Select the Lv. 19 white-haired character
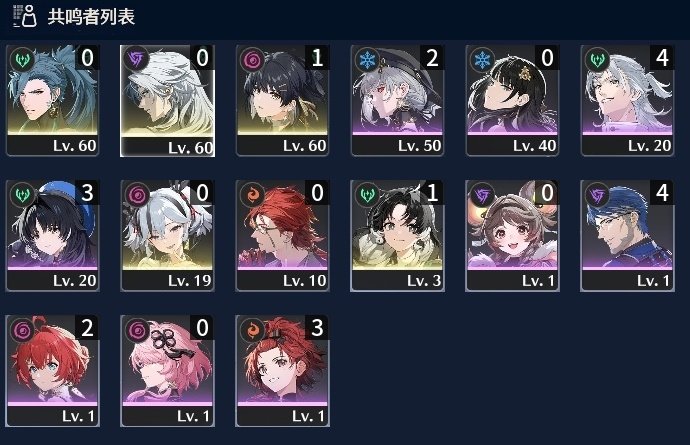The image size is (690, 445). pos(168,235)
